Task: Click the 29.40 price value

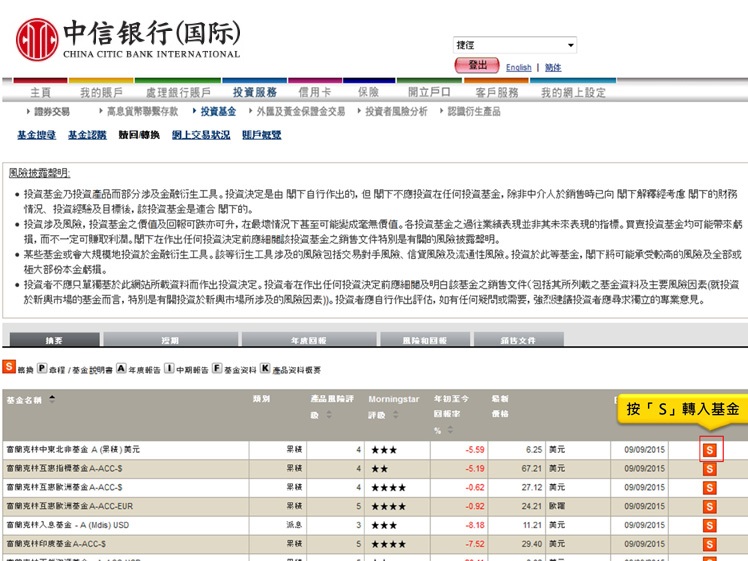Action: [x=531, y=544]
